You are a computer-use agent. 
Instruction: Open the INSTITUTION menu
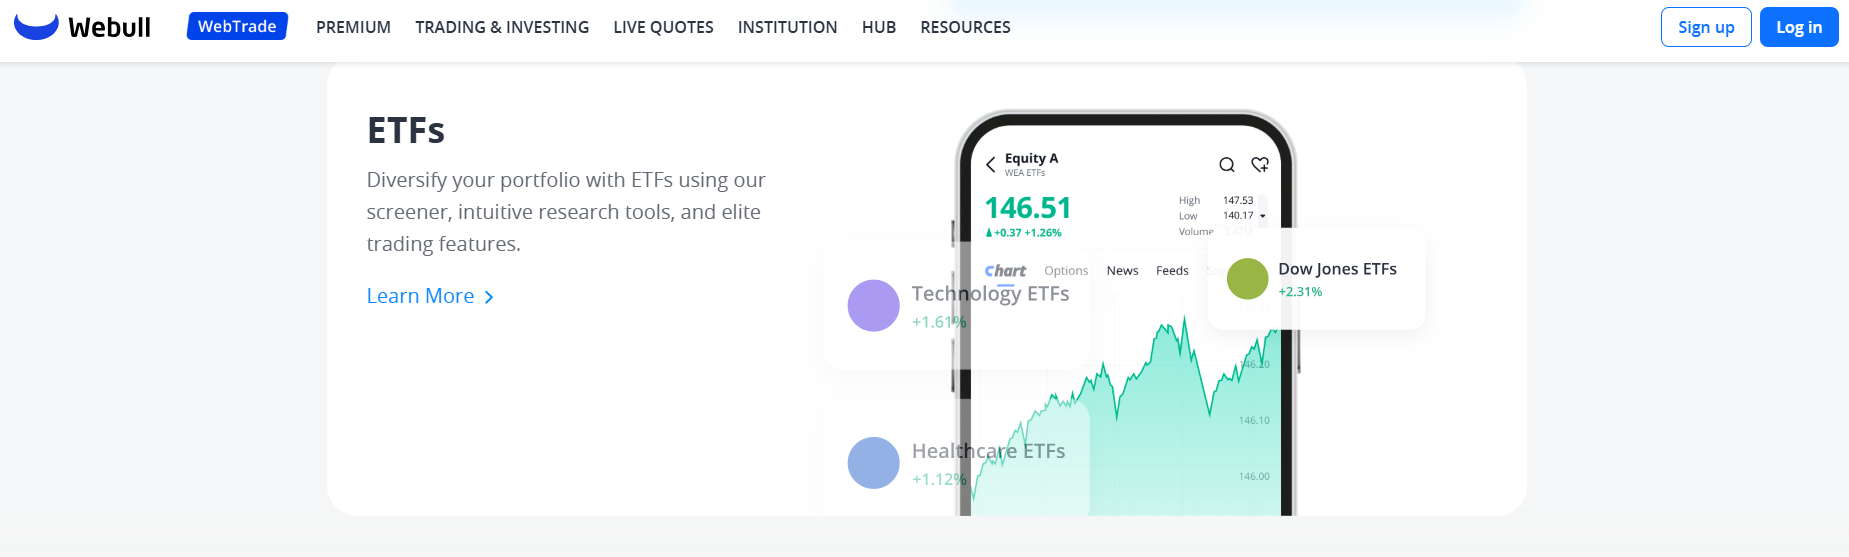pos(787,27)
